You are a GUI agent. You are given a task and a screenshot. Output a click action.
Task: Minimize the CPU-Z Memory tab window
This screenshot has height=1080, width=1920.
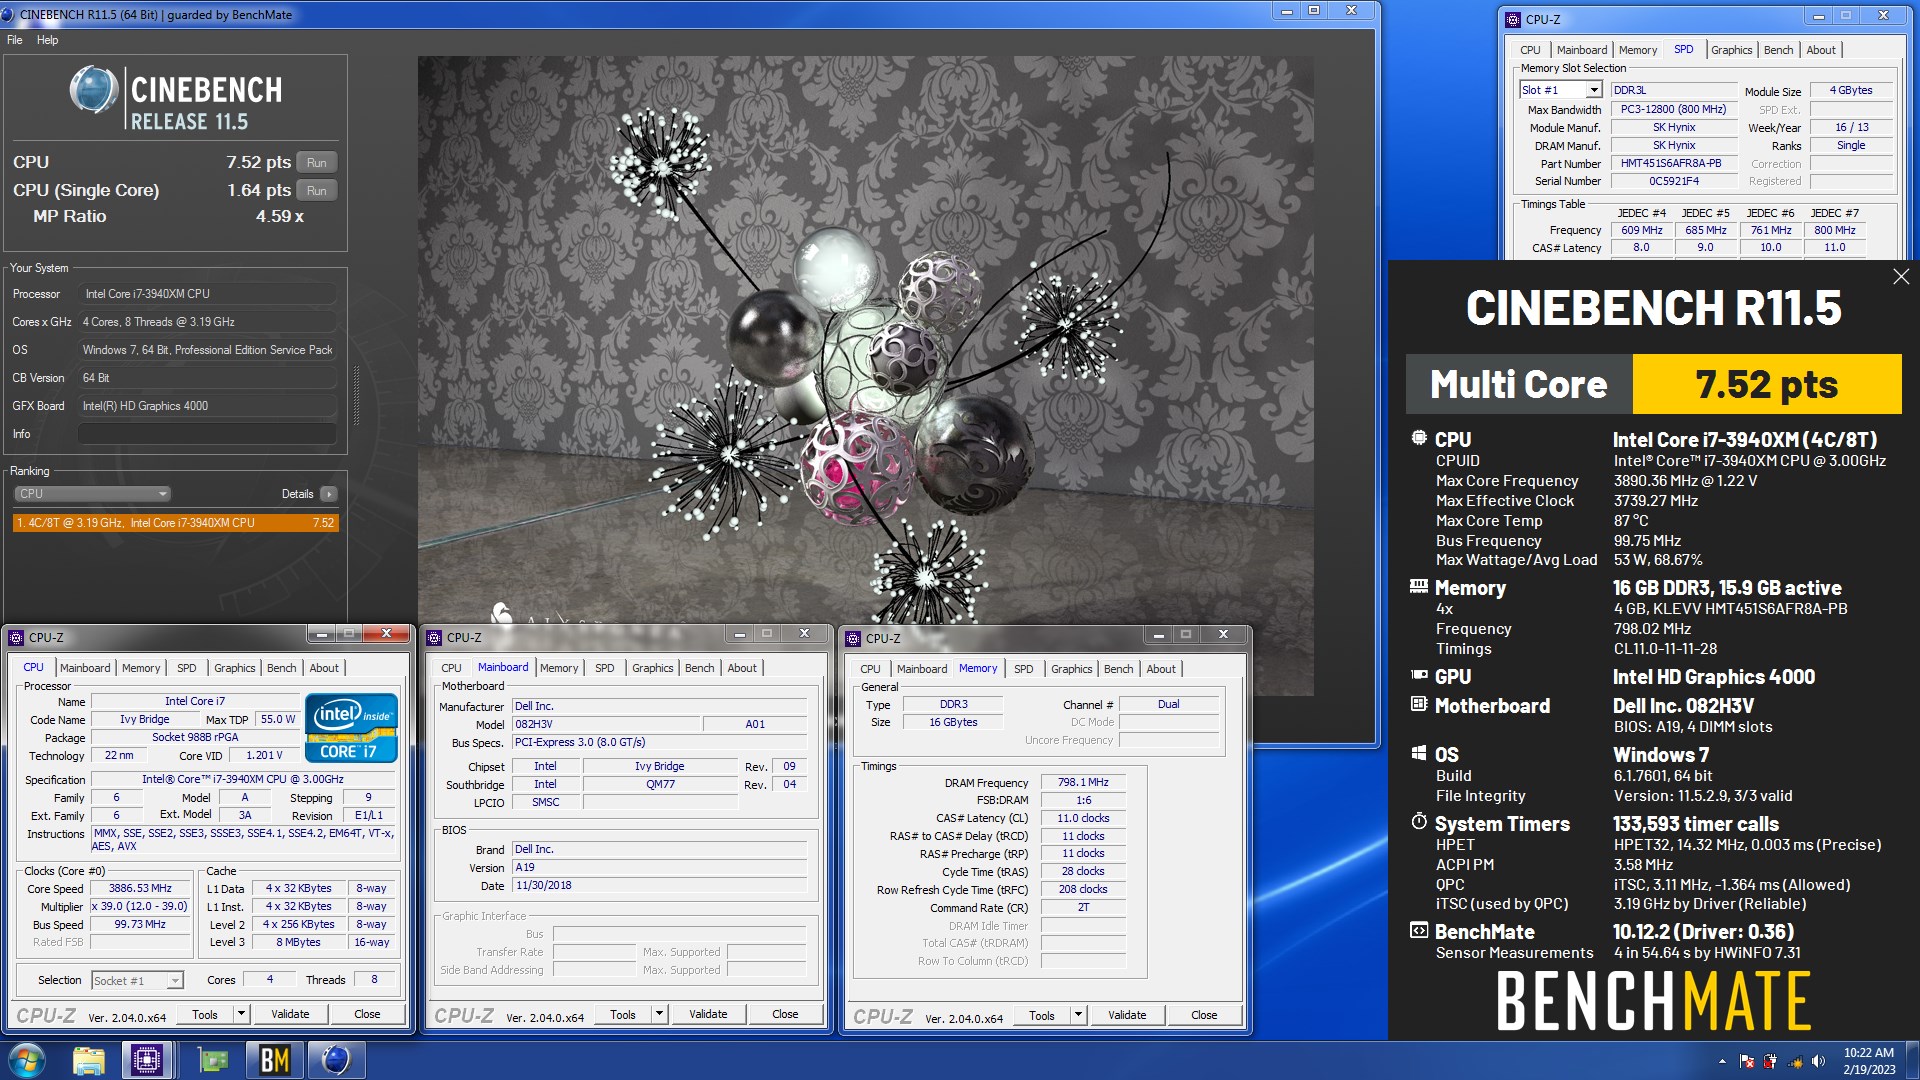[x=1158, y=635]
